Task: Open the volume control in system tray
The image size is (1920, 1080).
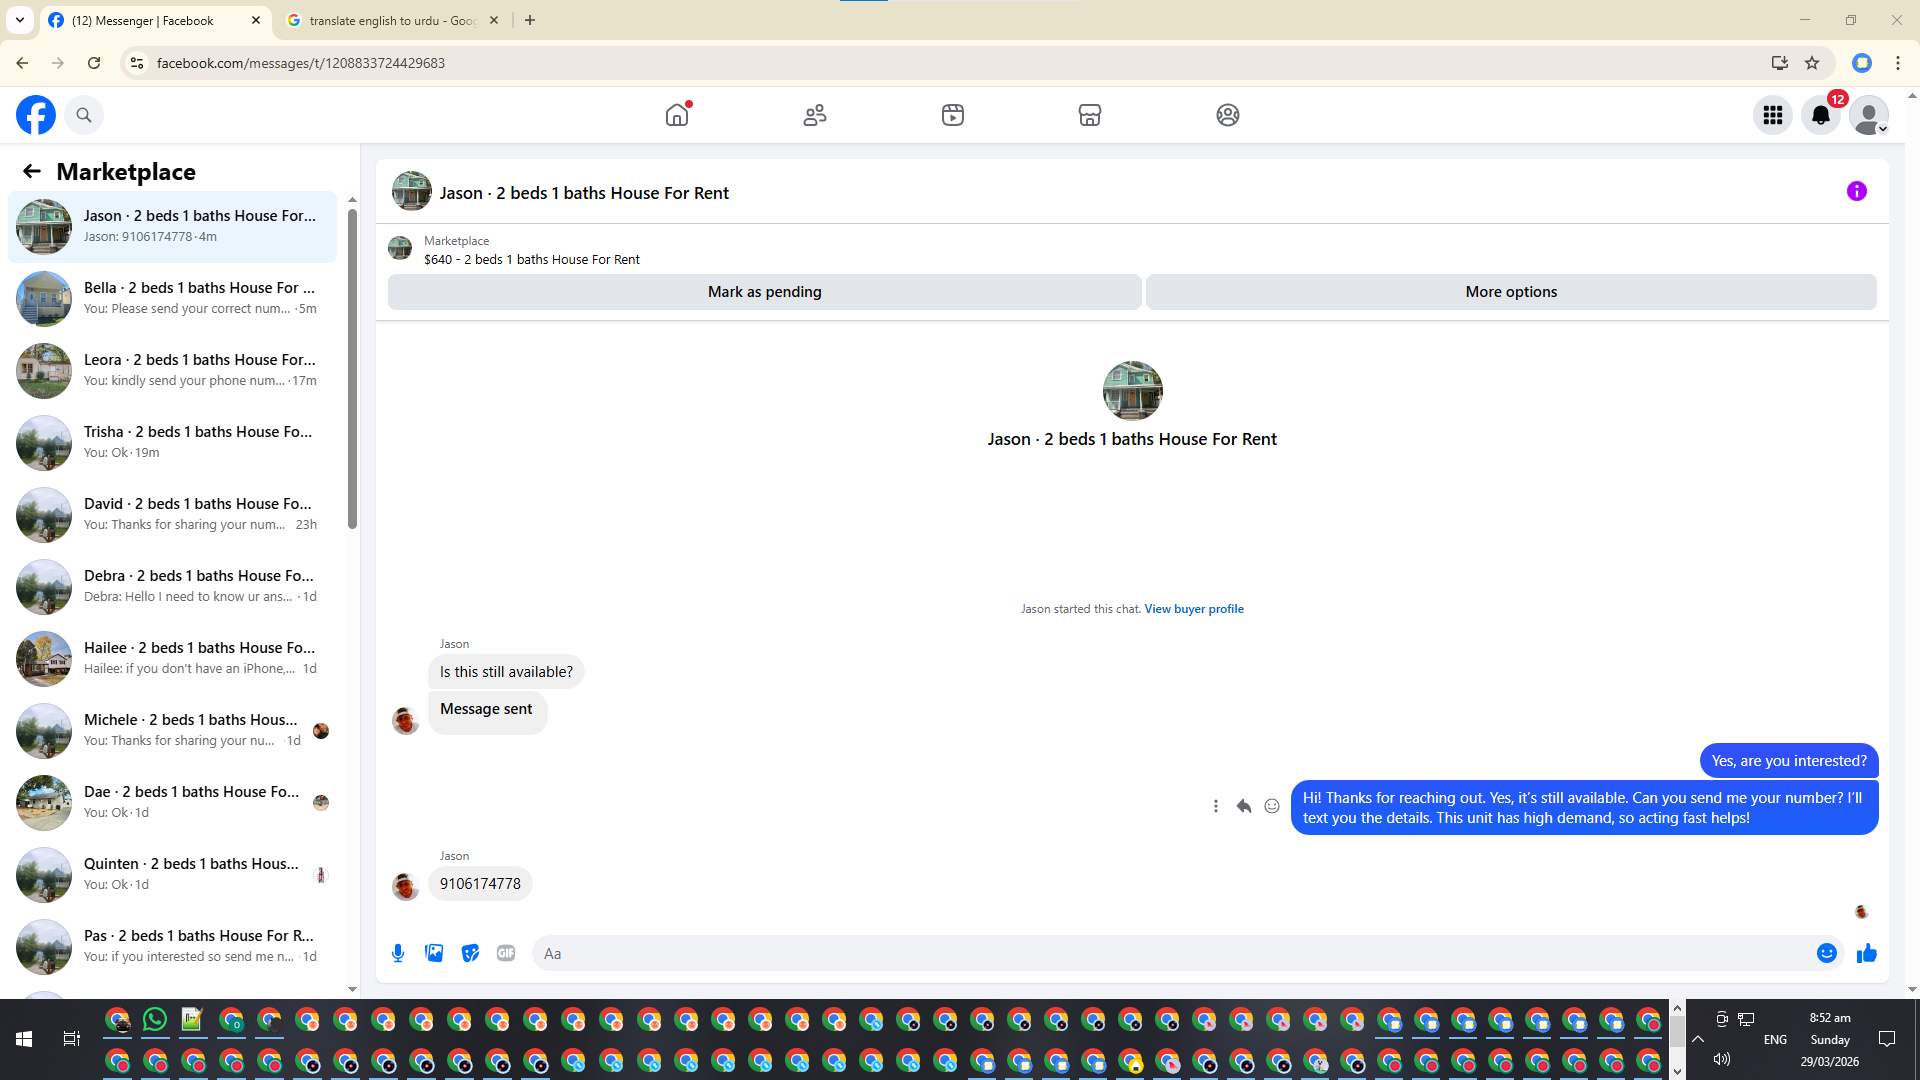Action: pos(1722,1059)
